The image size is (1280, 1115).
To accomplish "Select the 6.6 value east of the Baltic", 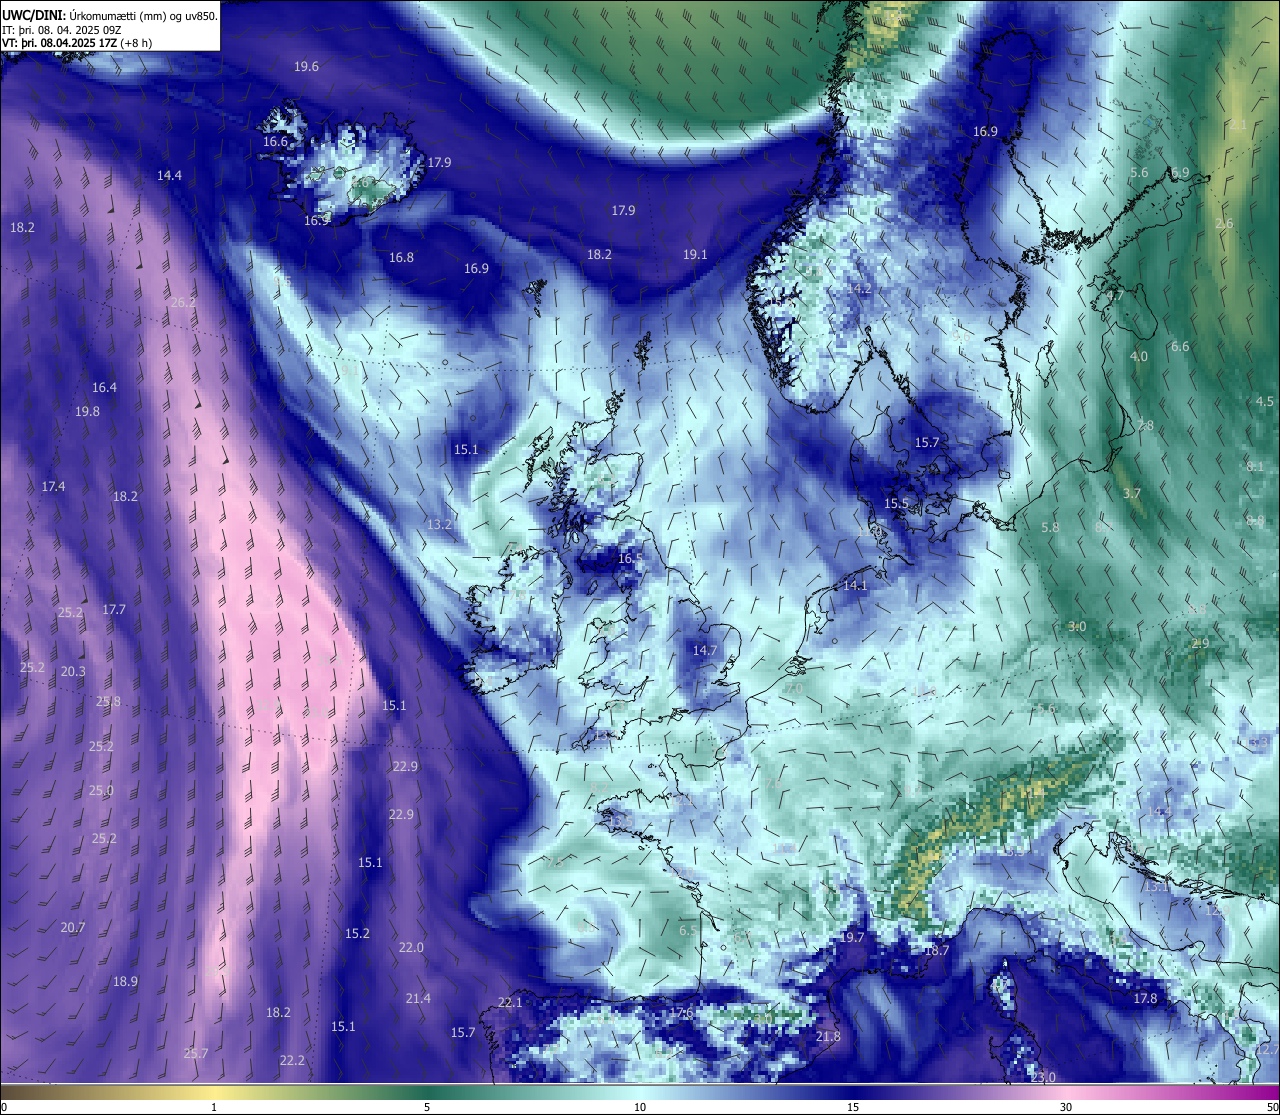I will click(1180, 347).
